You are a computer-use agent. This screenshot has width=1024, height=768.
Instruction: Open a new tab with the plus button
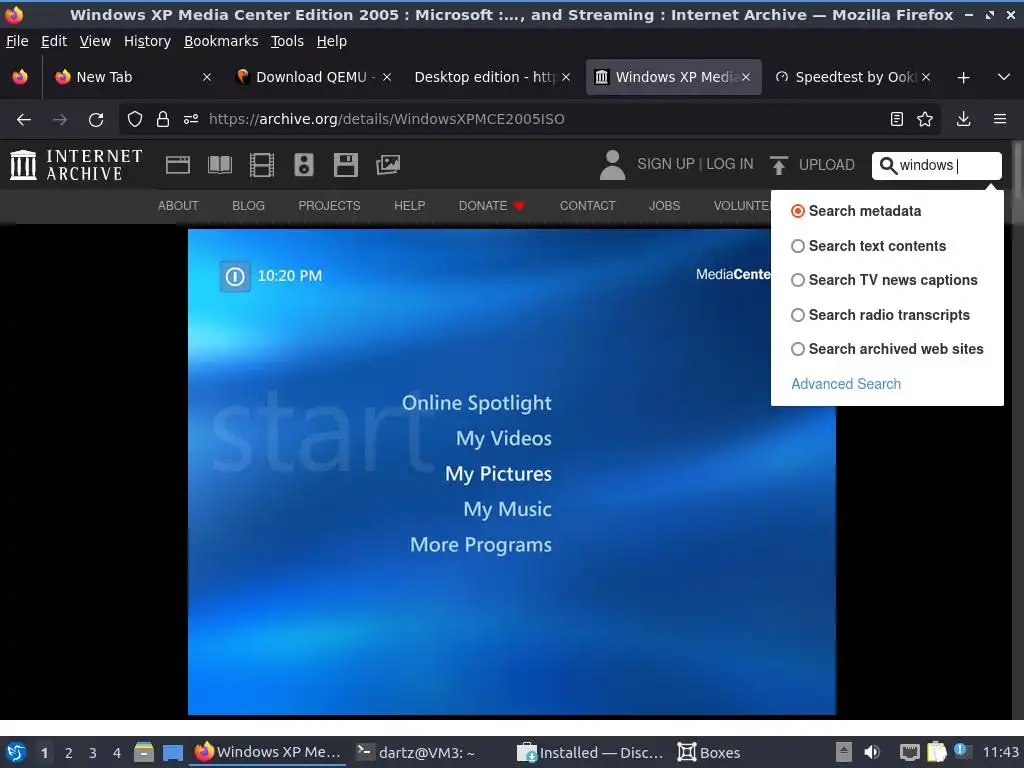coord(963,77)
